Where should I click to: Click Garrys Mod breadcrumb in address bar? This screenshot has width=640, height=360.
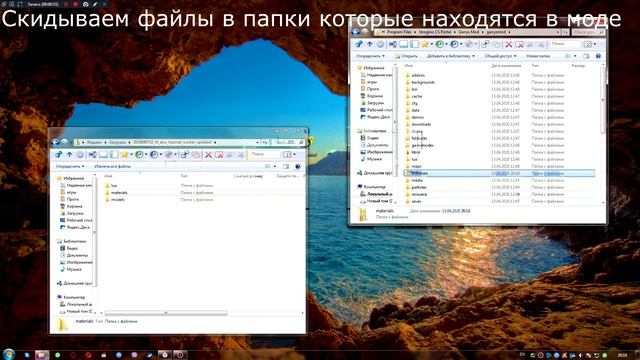pos(469,32)
